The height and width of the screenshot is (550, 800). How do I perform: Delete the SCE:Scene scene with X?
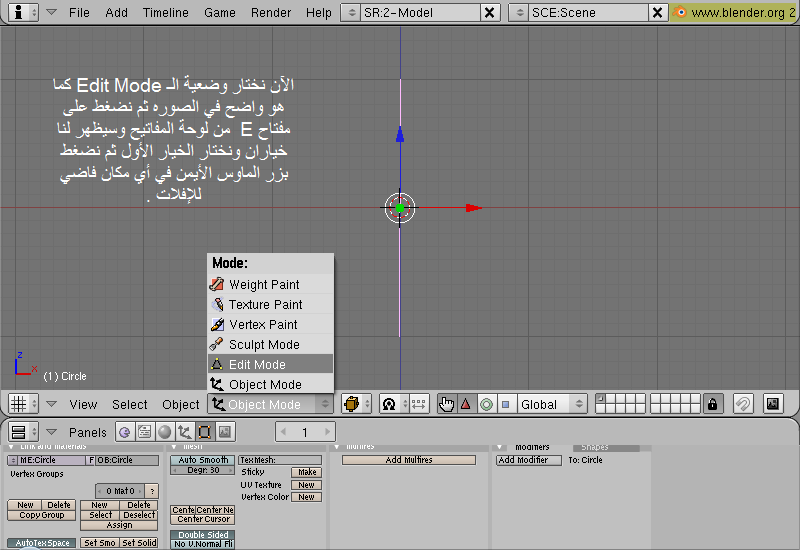658,12
